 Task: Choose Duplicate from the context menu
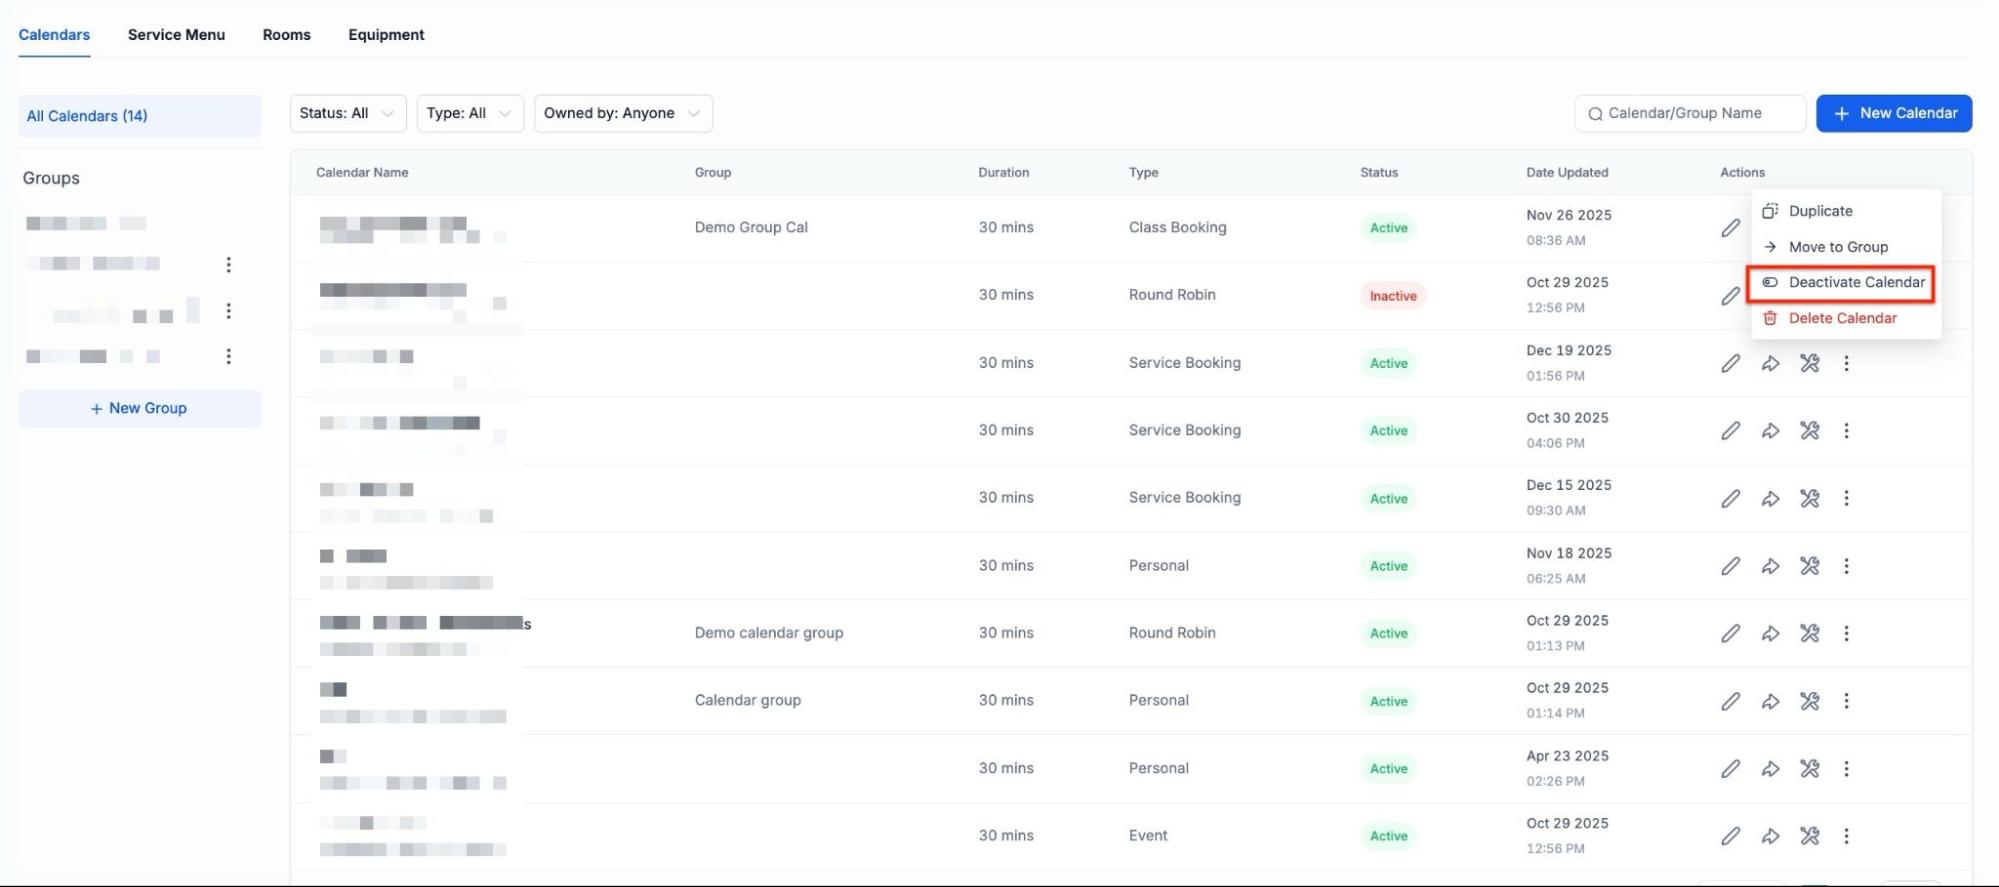click(x=1820, y=211)
